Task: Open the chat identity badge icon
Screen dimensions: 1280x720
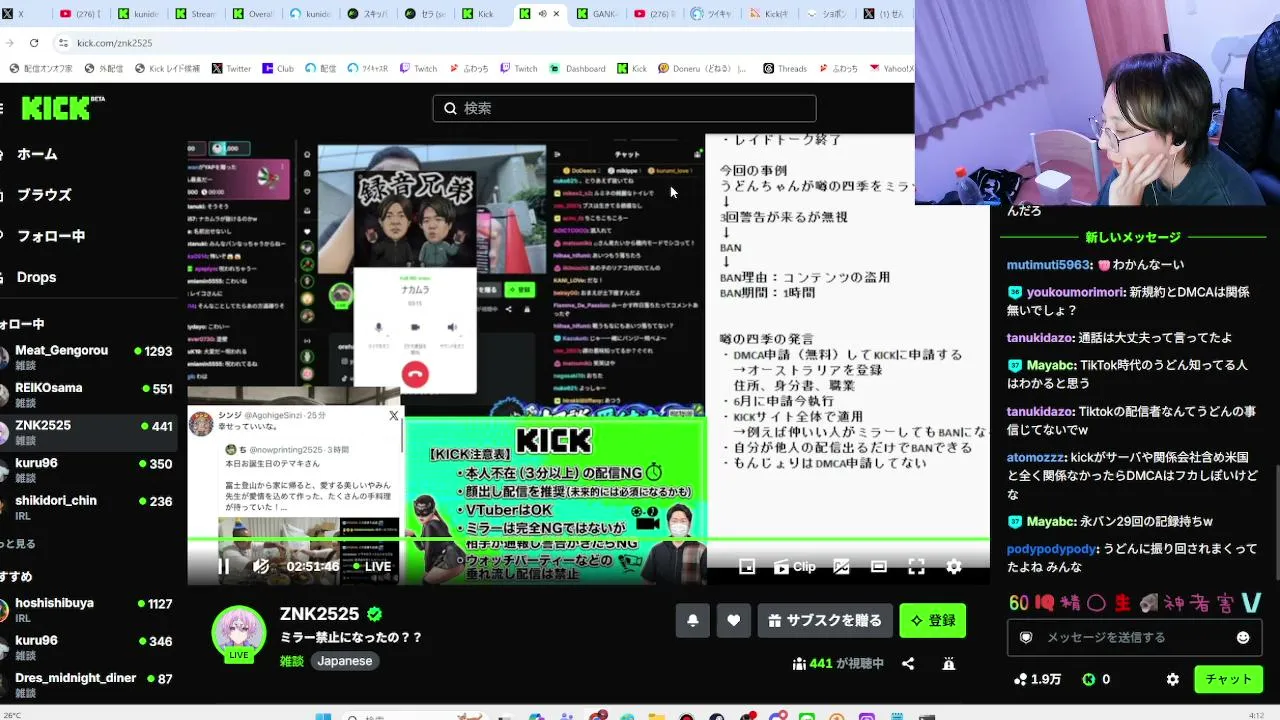Action: click(1025, 637)
